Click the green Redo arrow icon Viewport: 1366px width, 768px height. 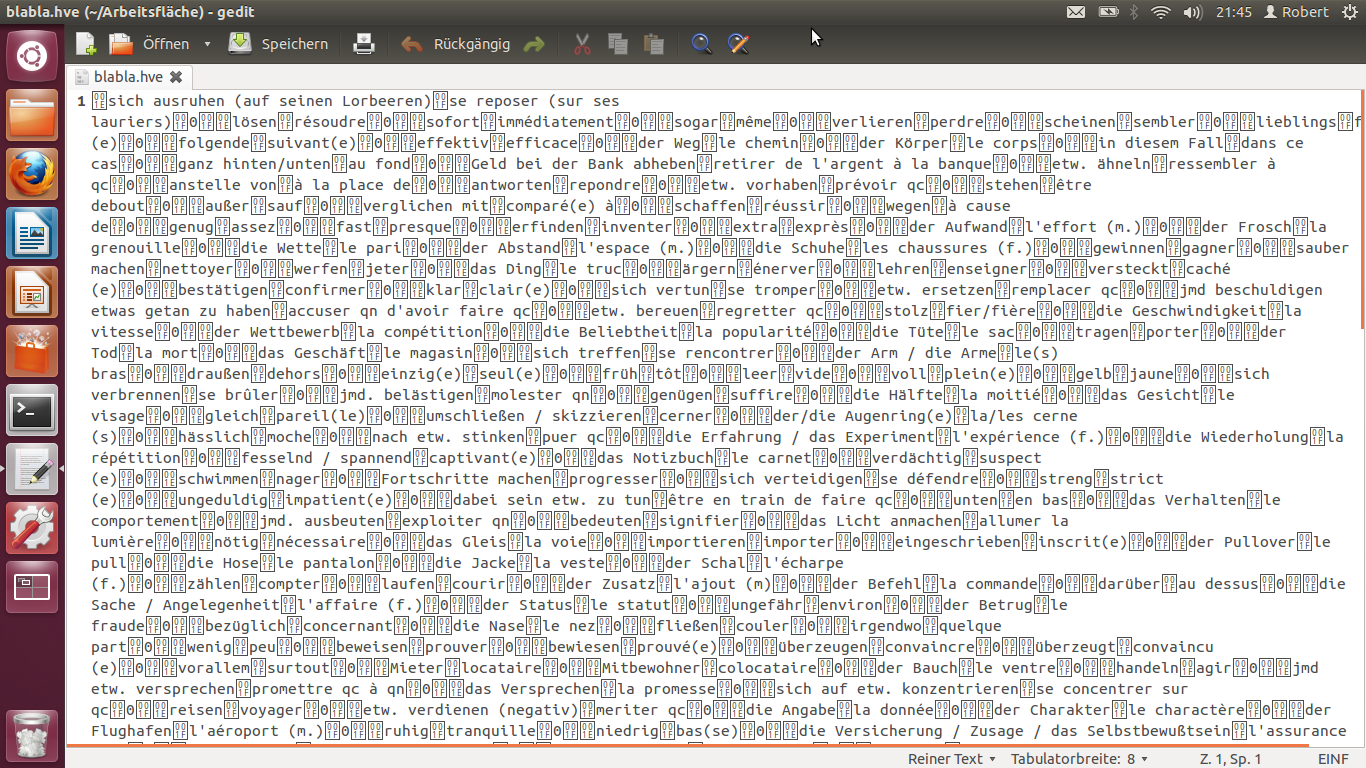[534, 44]
